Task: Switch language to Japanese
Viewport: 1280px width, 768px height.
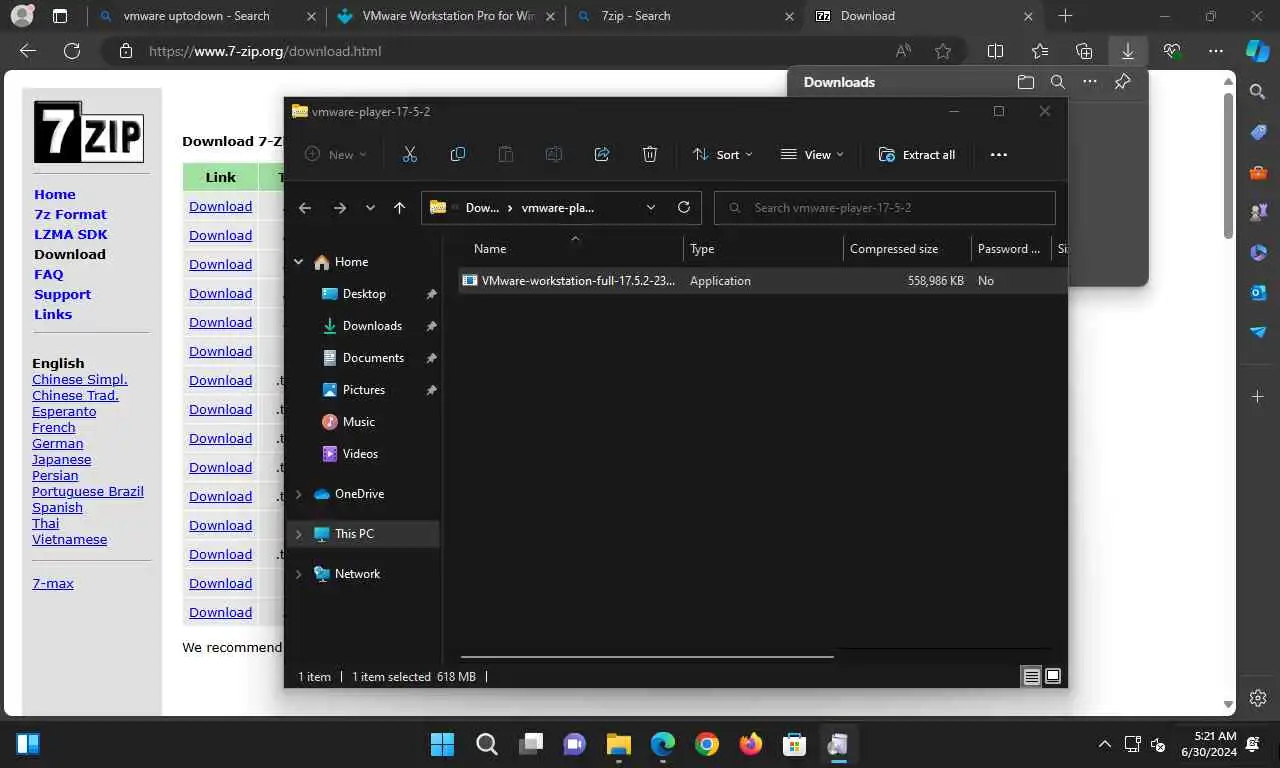Action: pos(61,459)
